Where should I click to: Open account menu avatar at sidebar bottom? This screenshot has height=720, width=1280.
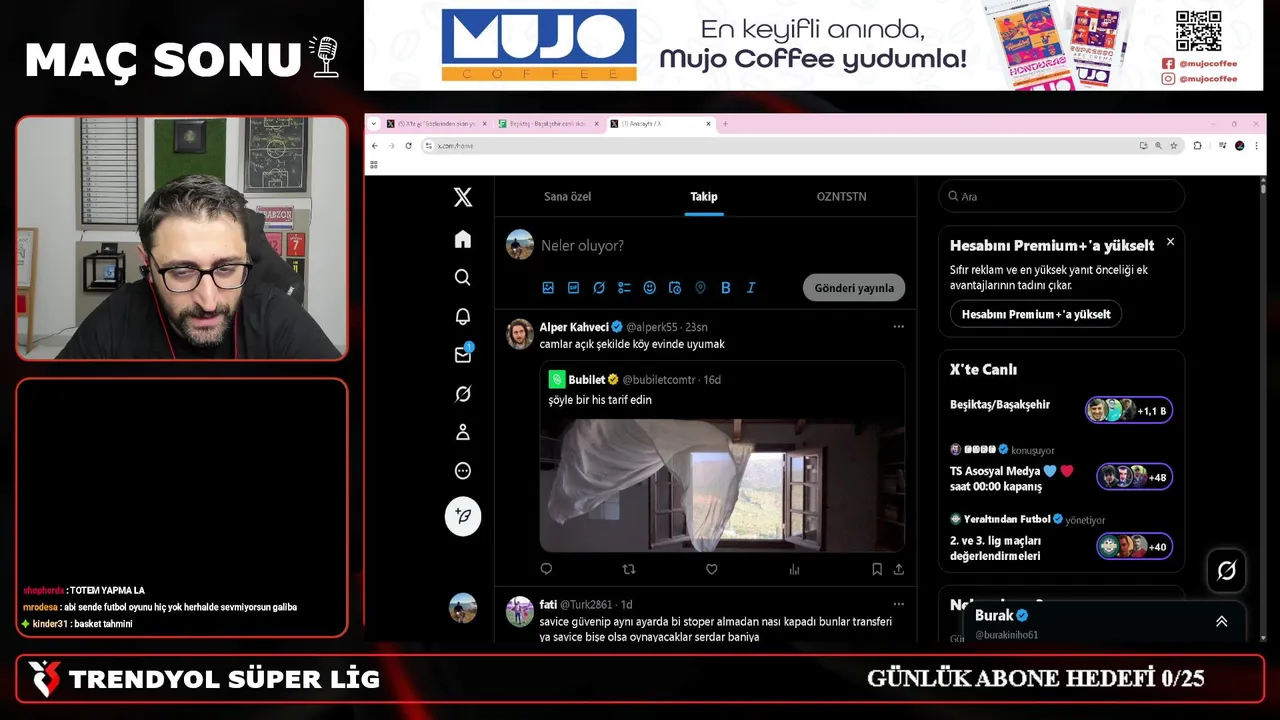[463, 608]
